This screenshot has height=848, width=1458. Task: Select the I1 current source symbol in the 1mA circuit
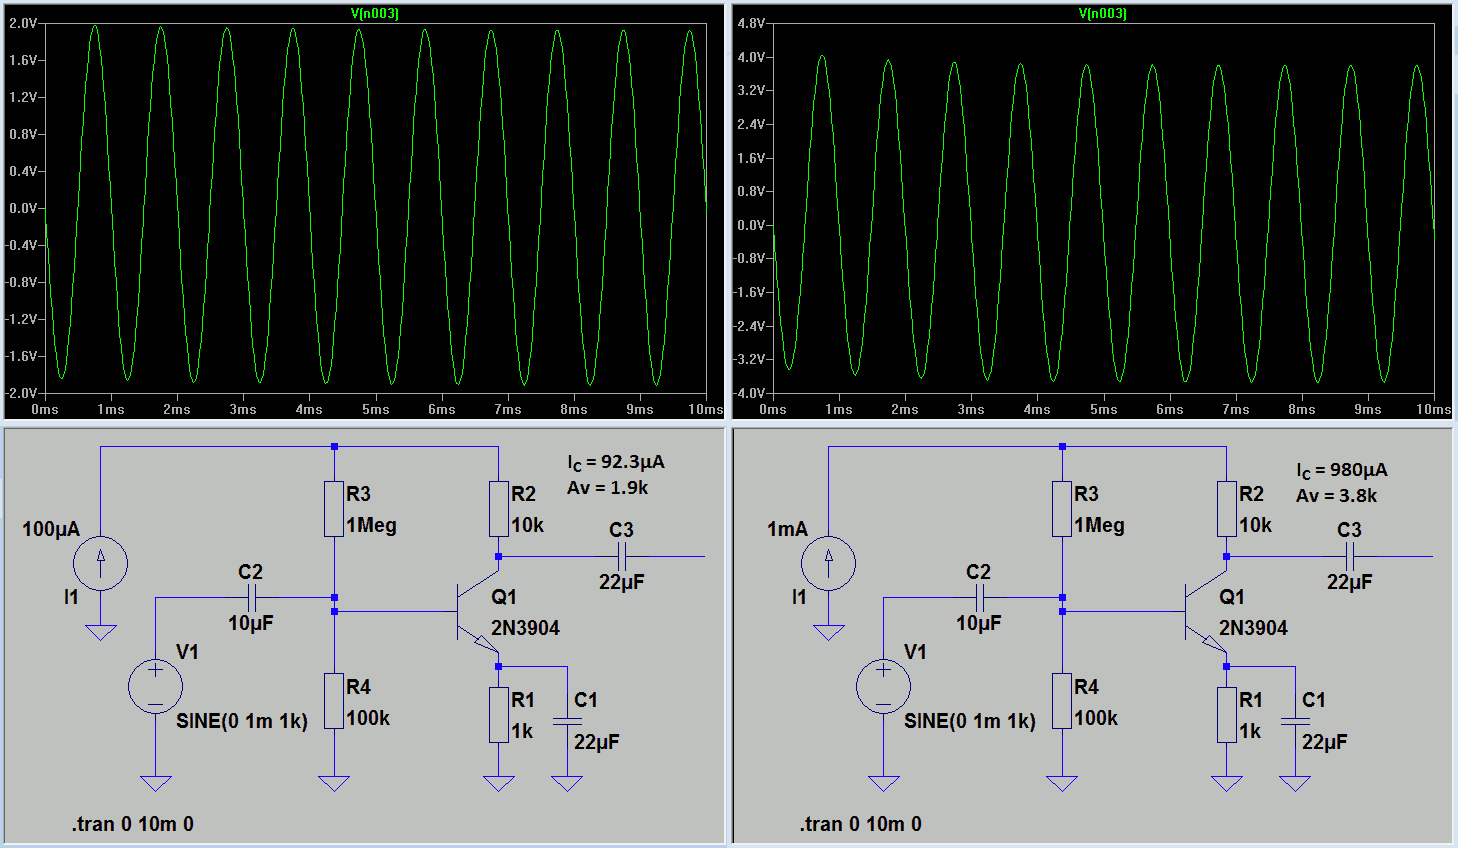(828, 563)
